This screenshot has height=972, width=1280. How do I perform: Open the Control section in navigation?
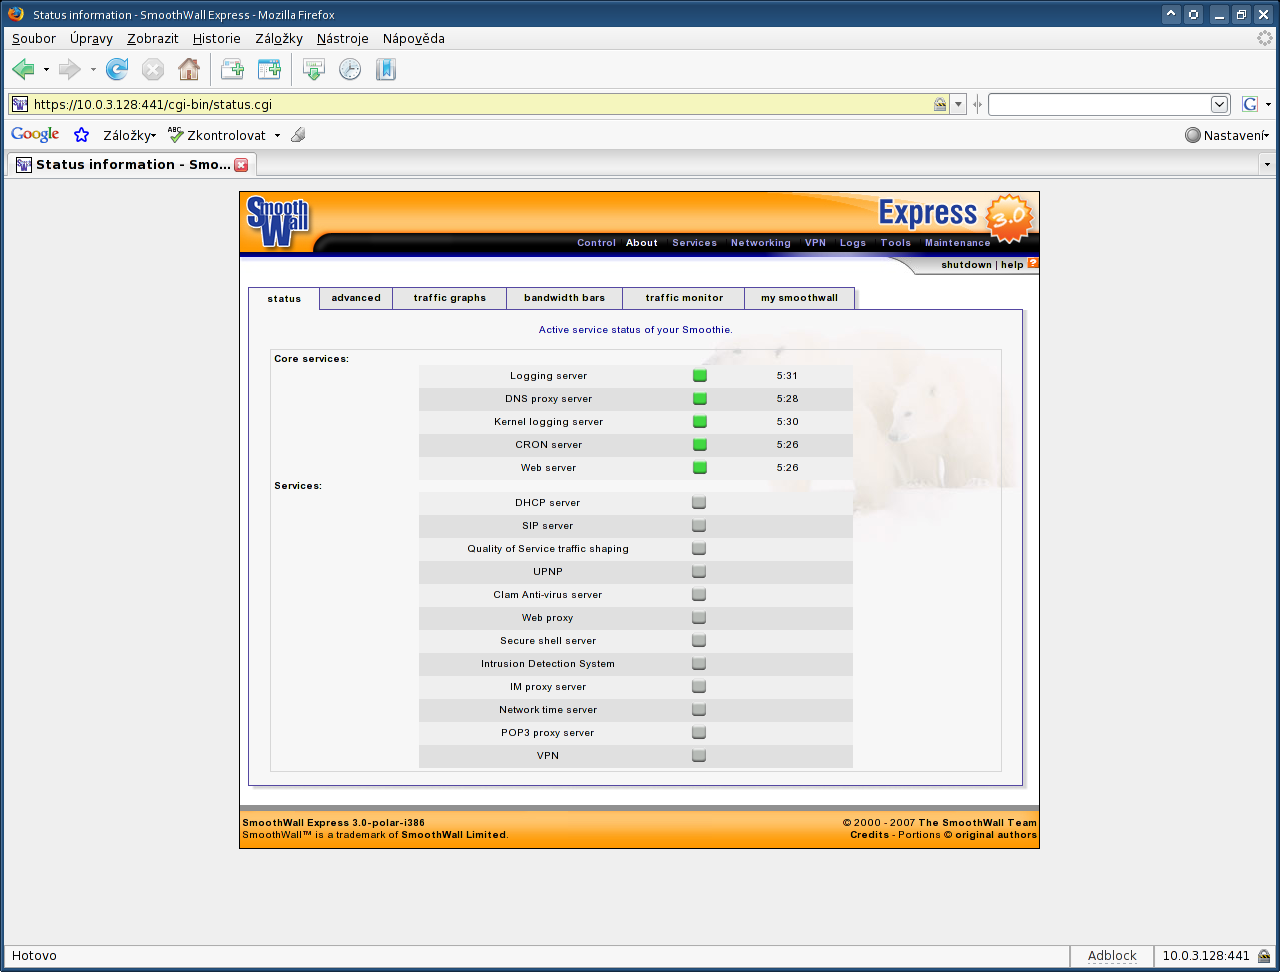point(596,243)
